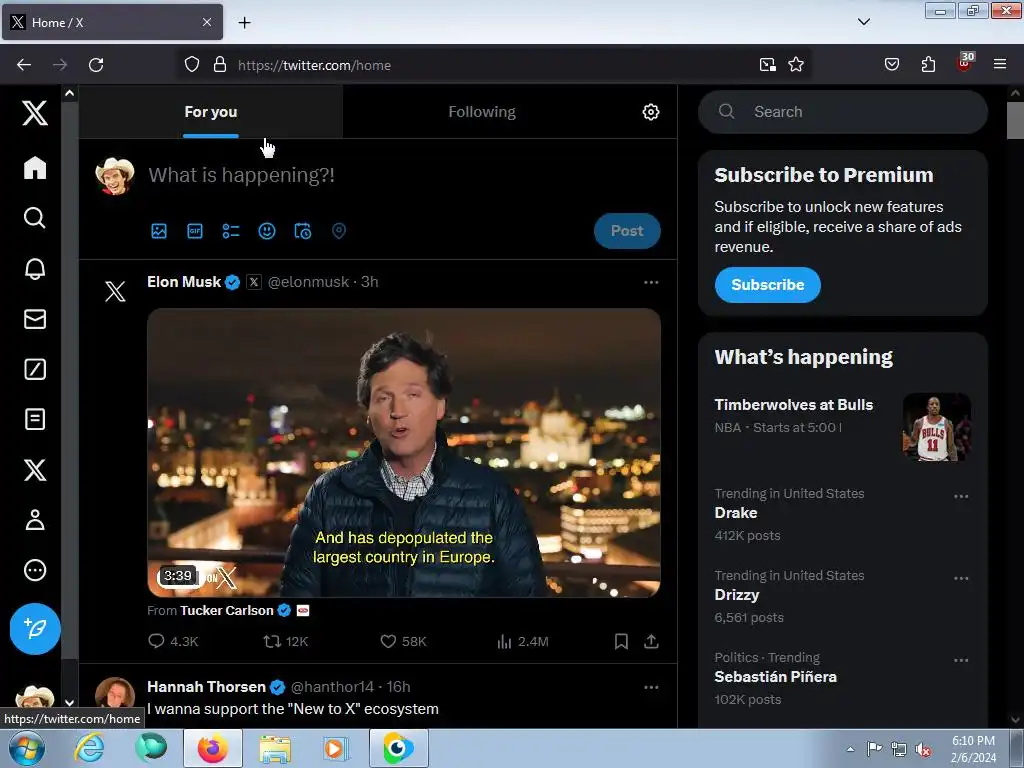Open More circle-ellipsis icon in sidebar

(x=35, y=570)
